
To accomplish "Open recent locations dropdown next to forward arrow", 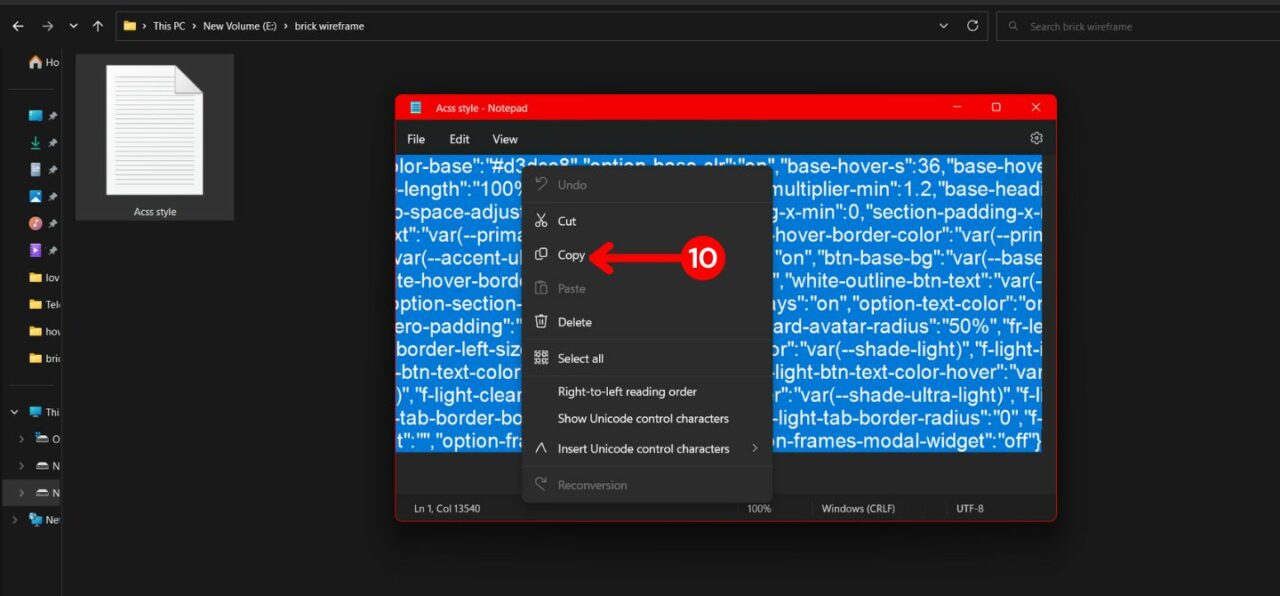I will click(72, 25).
